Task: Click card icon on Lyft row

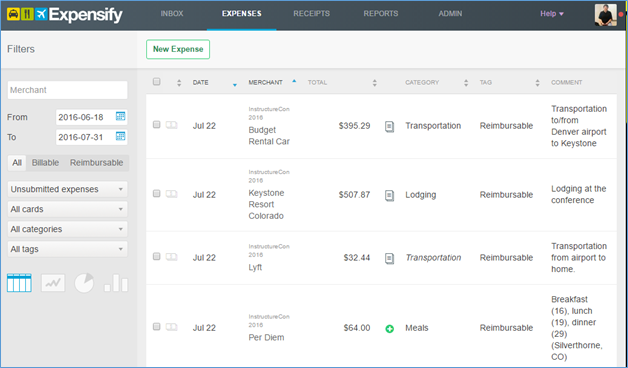Action: (171, 257)
